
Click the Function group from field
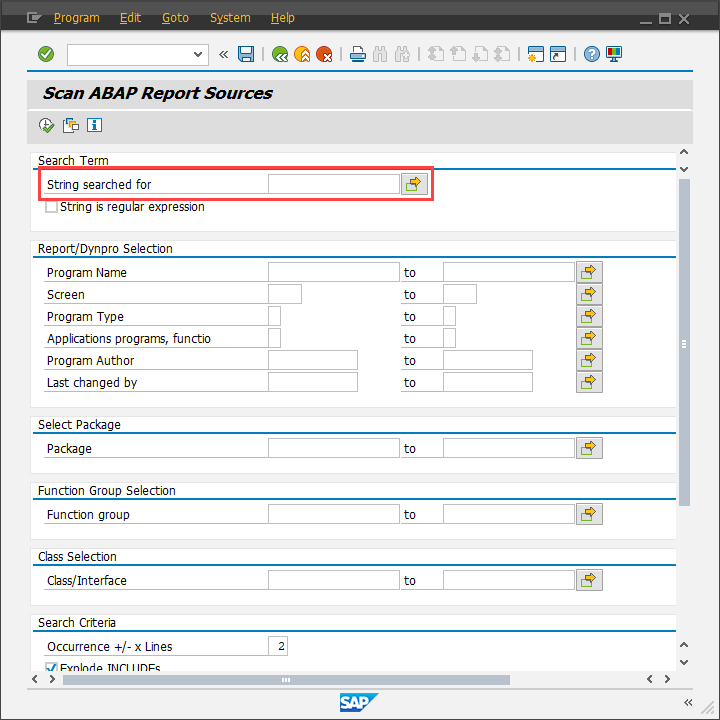click(334, 514)
